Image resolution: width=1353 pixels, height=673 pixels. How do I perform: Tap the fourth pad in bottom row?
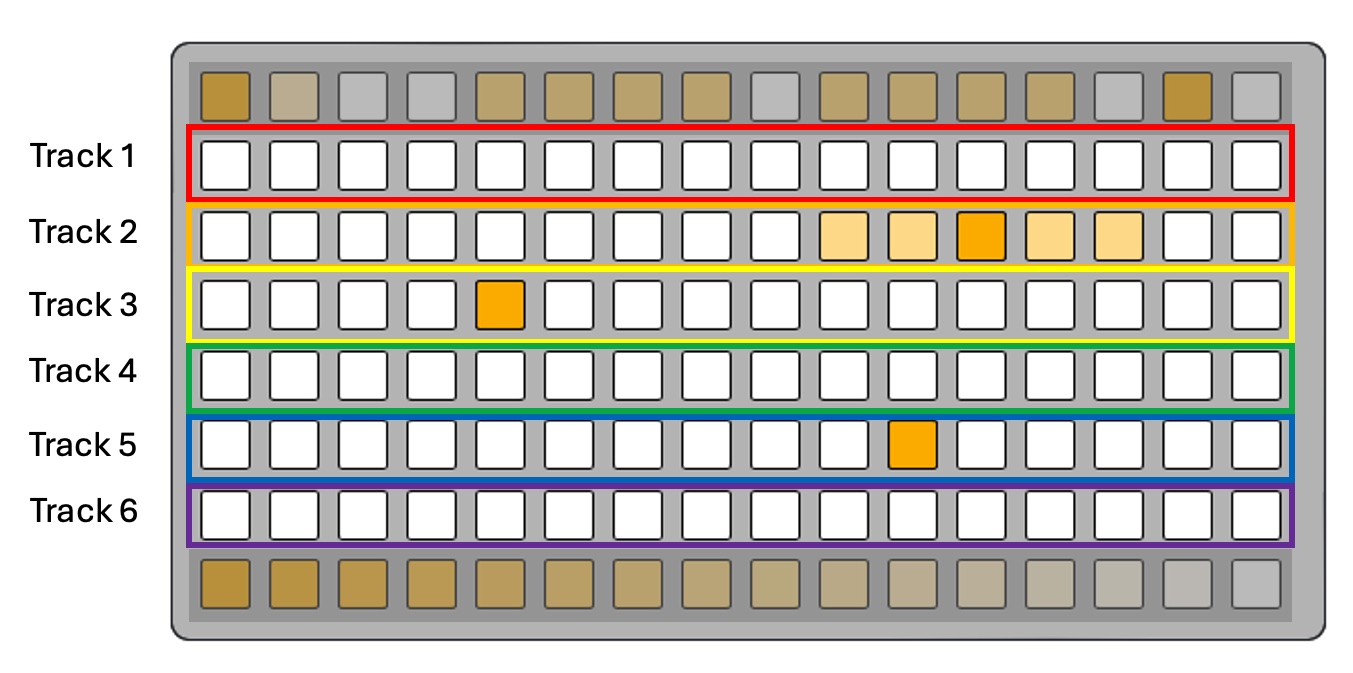[x=431, y=584]
